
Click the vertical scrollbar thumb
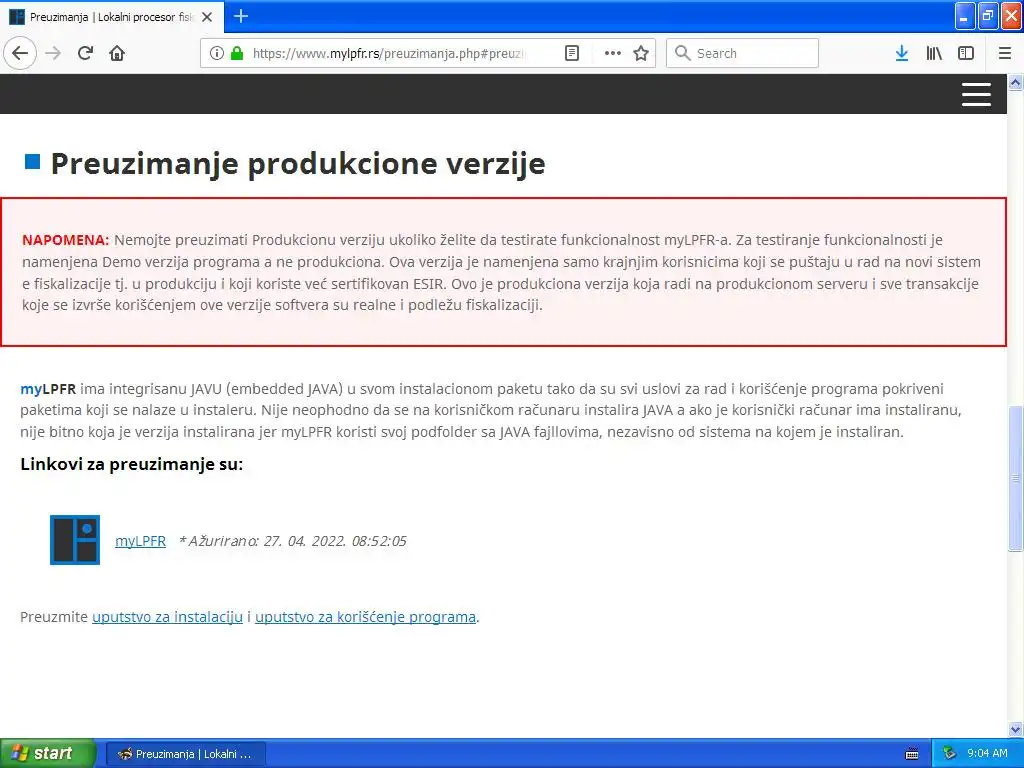(1016, 479)
